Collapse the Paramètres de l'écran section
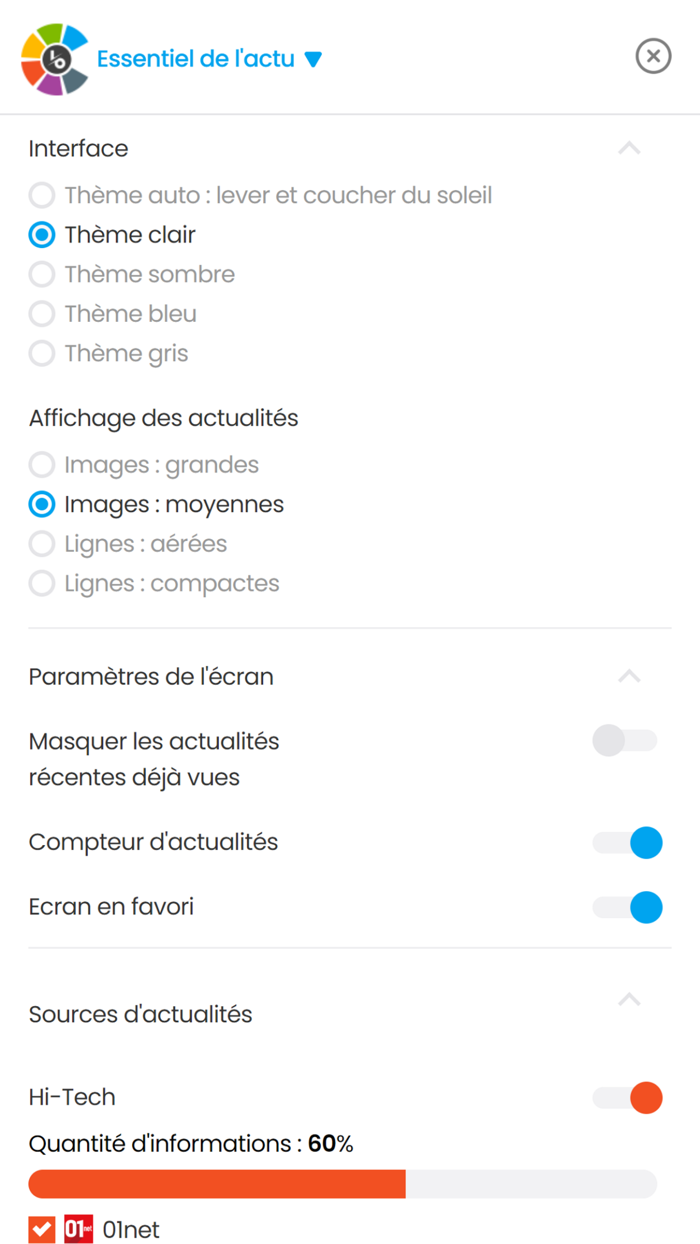The height and width of the screenshot is (1244, 700). click(629, 677)
